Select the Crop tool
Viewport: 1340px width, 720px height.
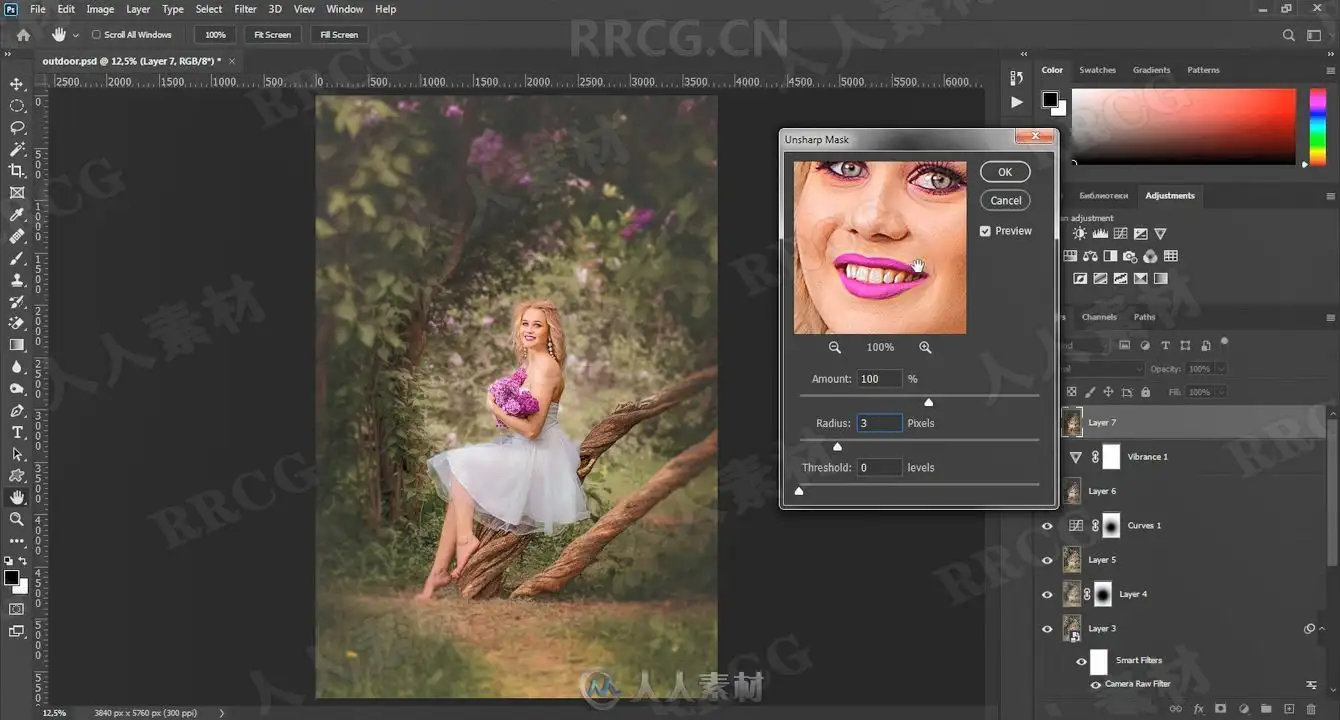point(17,171)
